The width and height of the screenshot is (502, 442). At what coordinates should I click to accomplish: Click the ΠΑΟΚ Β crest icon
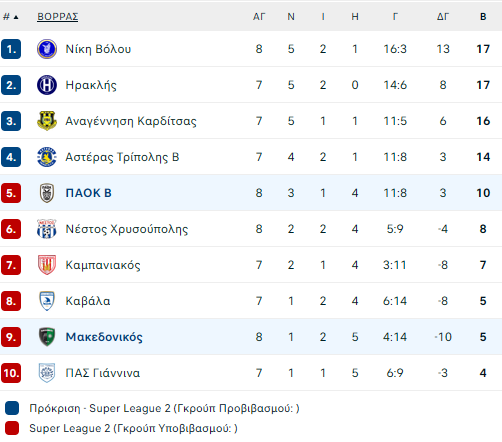click(47, 193)
